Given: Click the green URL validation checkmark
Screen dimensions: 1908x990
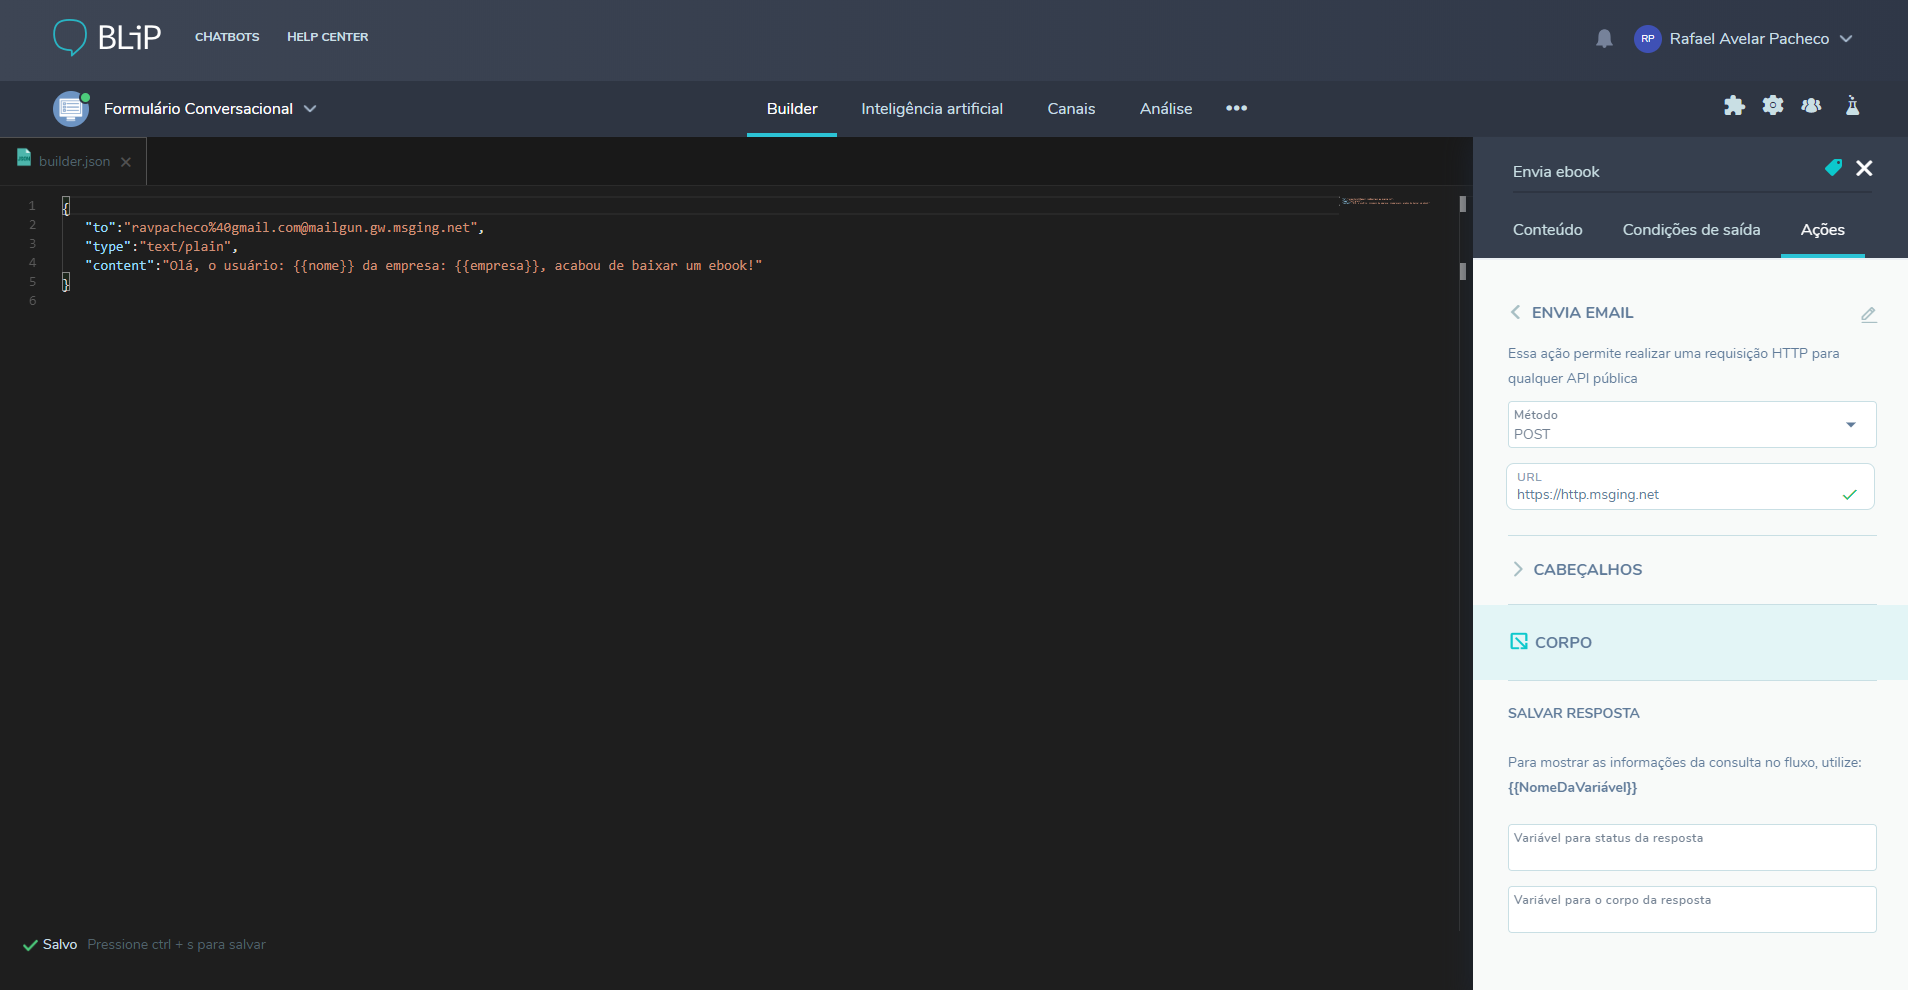Looking at the screenshot, I should [1849, 494].
